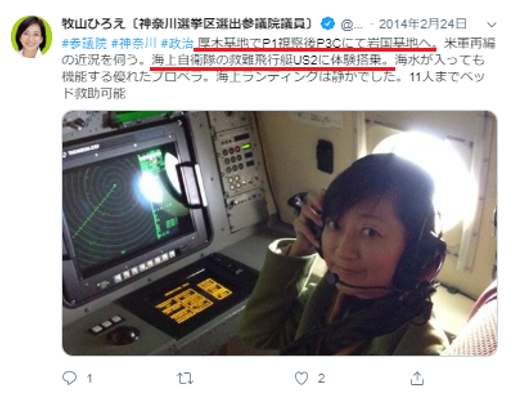This screenshot has height=402, width=514.
Task: Like the tweet with the heart icon
Action: point(301,378)
